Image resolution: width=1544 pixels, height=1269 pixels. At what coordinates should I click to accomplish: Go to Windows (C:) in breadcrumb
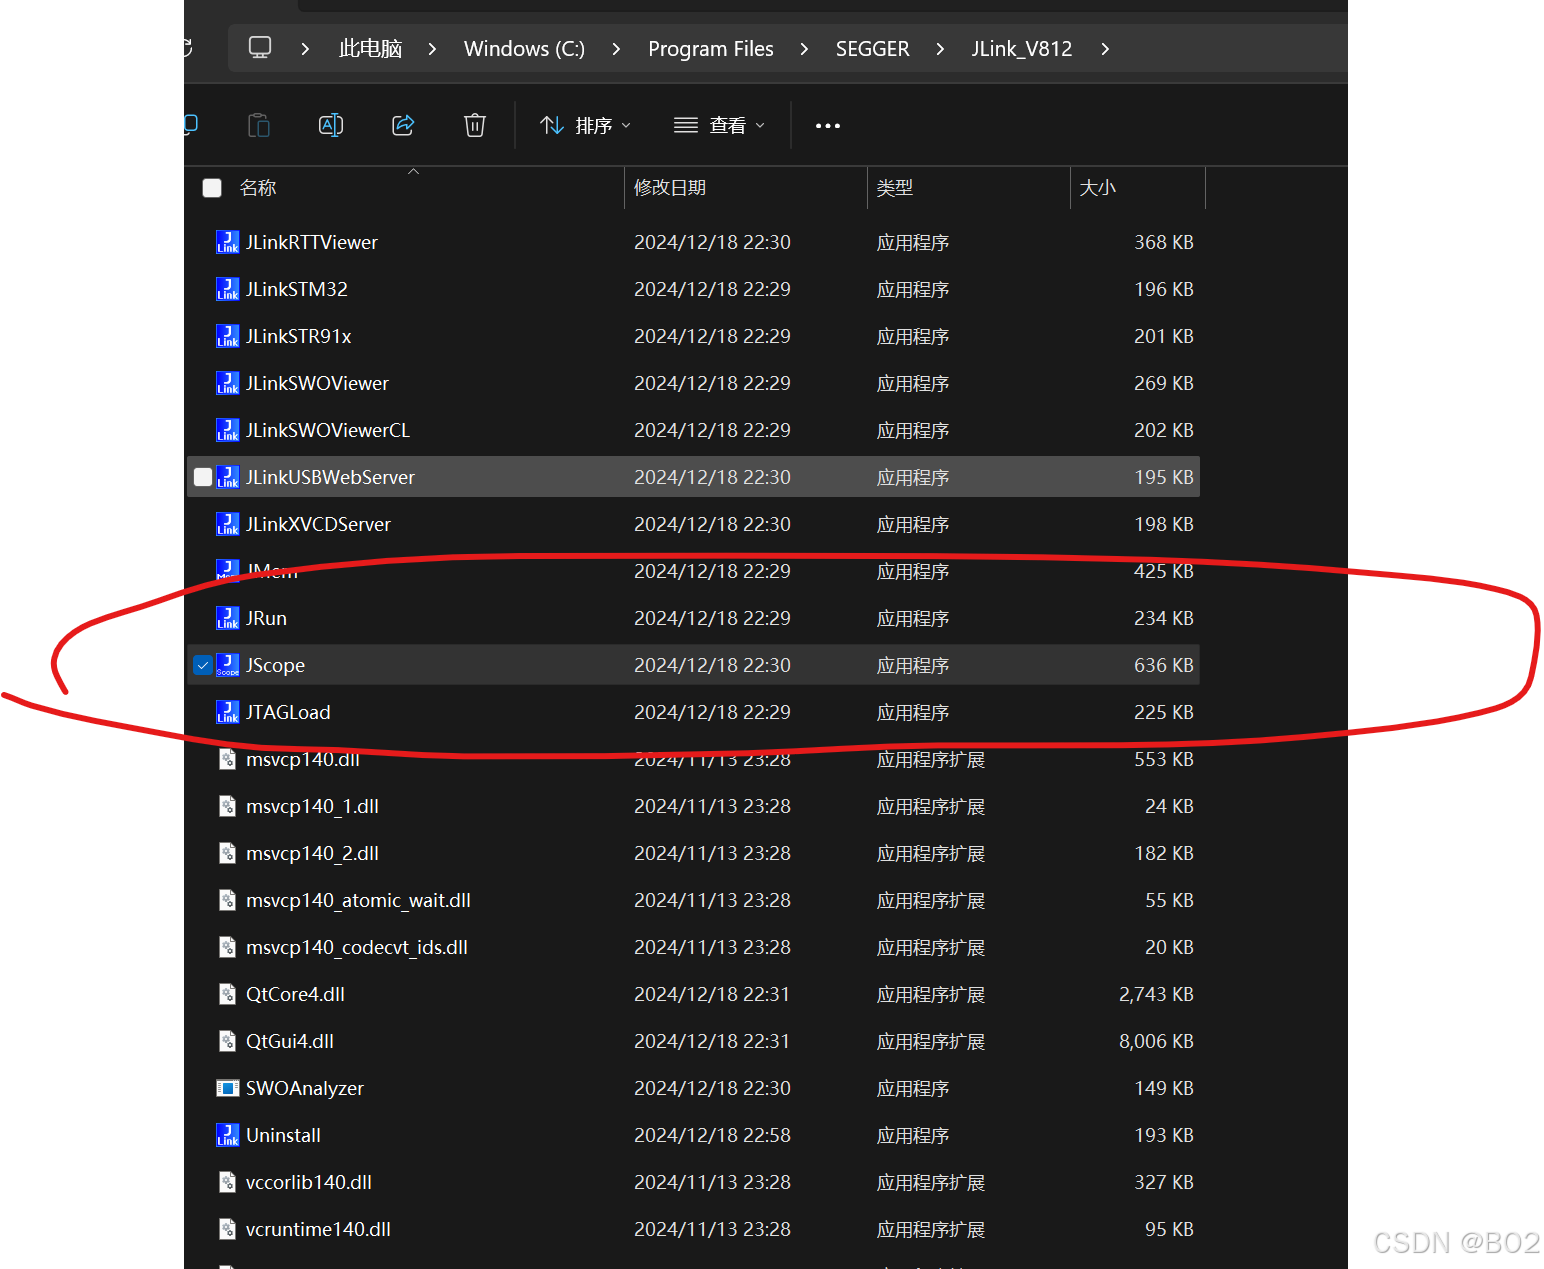point(524,48)
